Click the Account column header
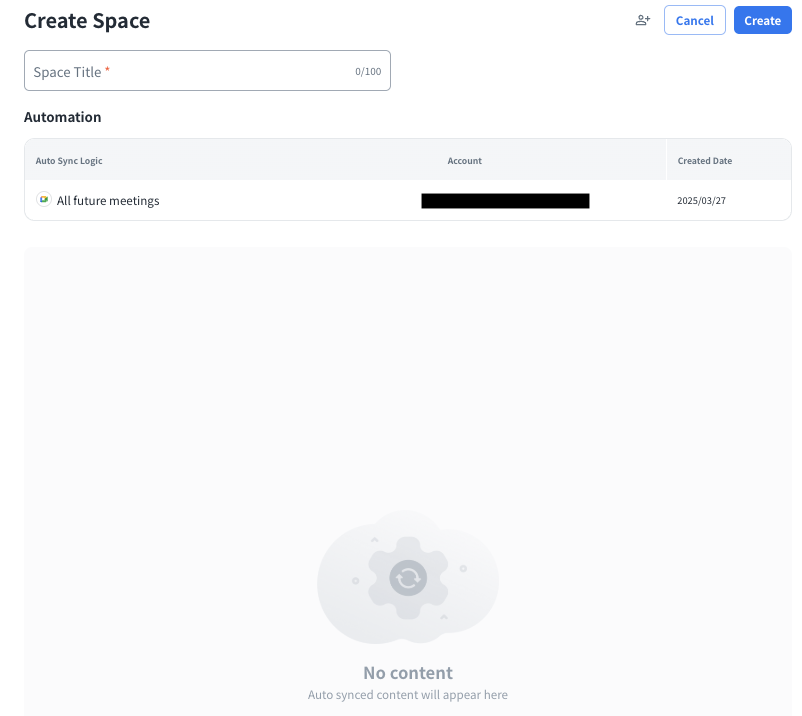 click(464, 161)
